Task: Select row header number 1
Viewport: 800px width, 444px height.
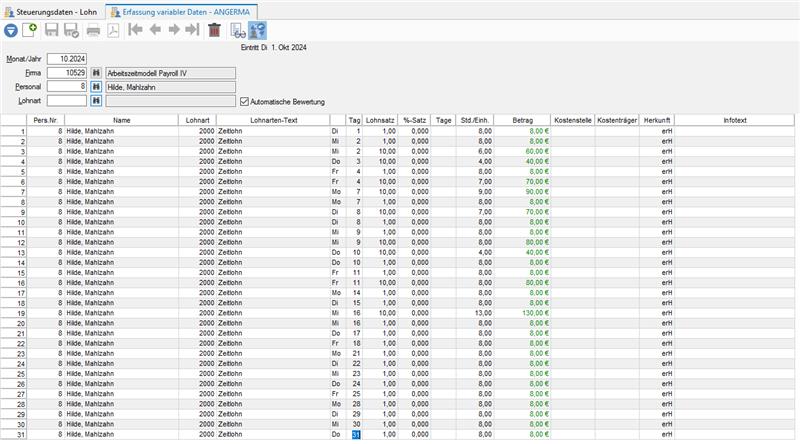Action: click(x=14, y=131)
